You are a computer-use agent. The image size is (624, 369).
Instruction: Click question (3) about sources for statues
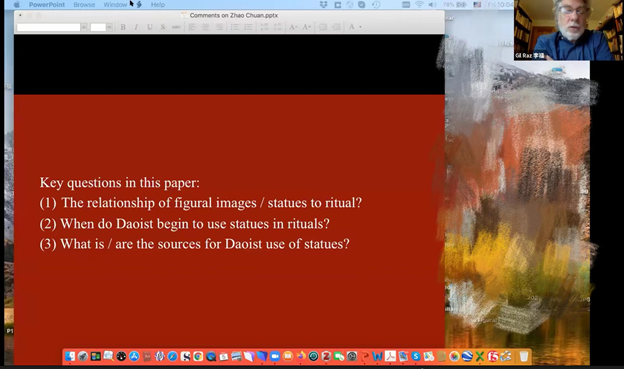click(x=195, y=244)
